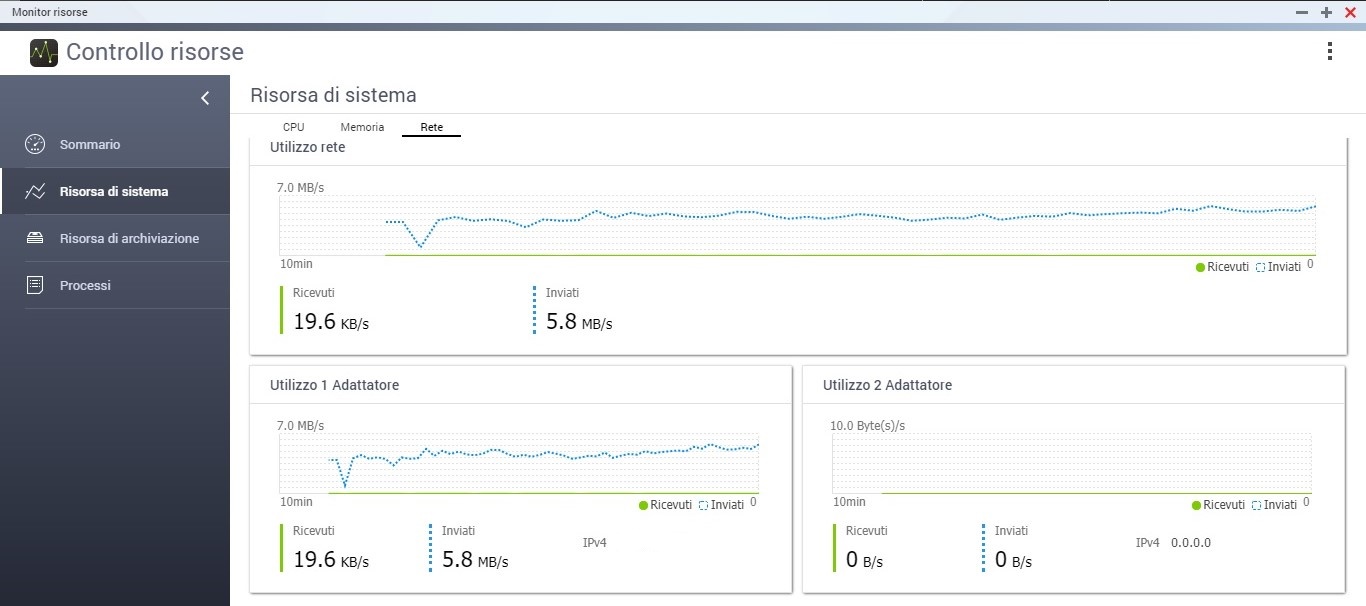Viewport: 1366px width, 606px height.
Task: Select Risorsa di archiviazione in sidebar
Action: pyautogui.click(x=129, y=238)
